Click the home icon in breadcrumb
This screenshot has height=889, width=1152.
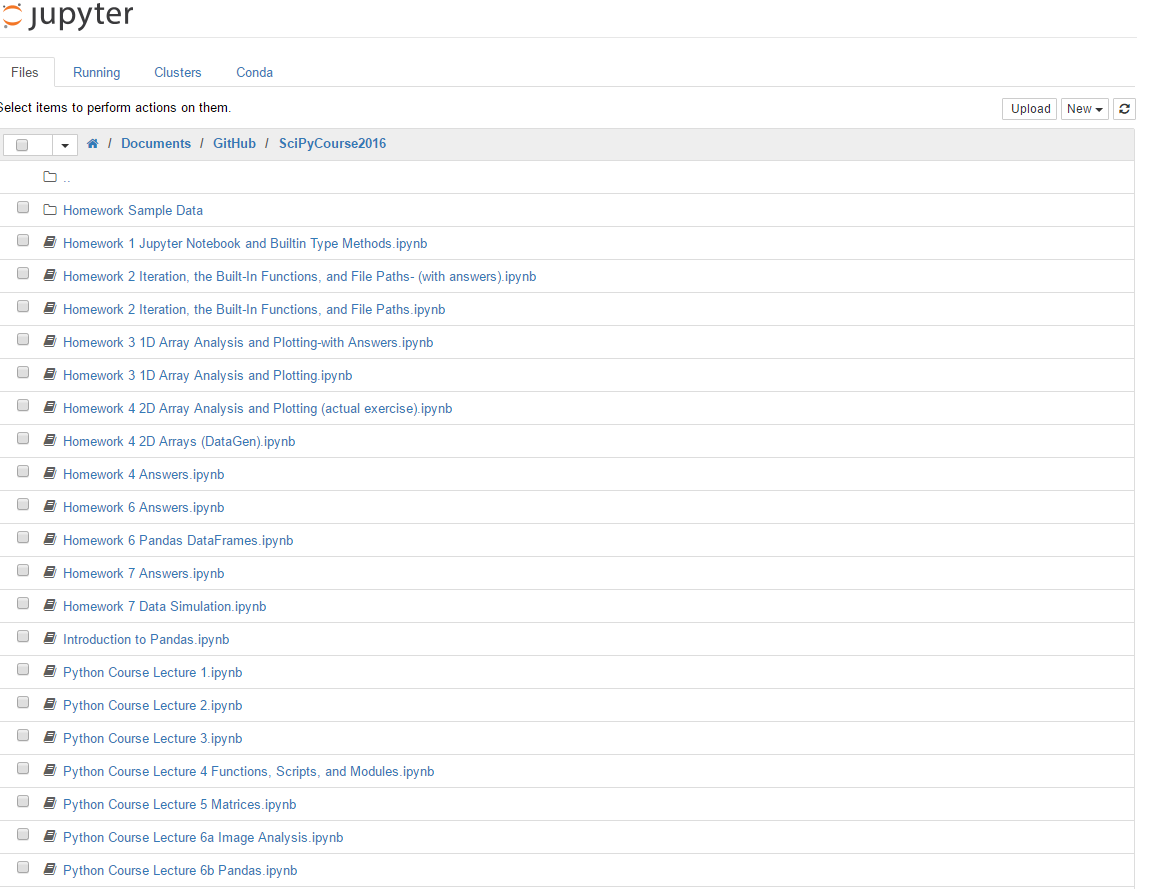(x=93, y=144)
